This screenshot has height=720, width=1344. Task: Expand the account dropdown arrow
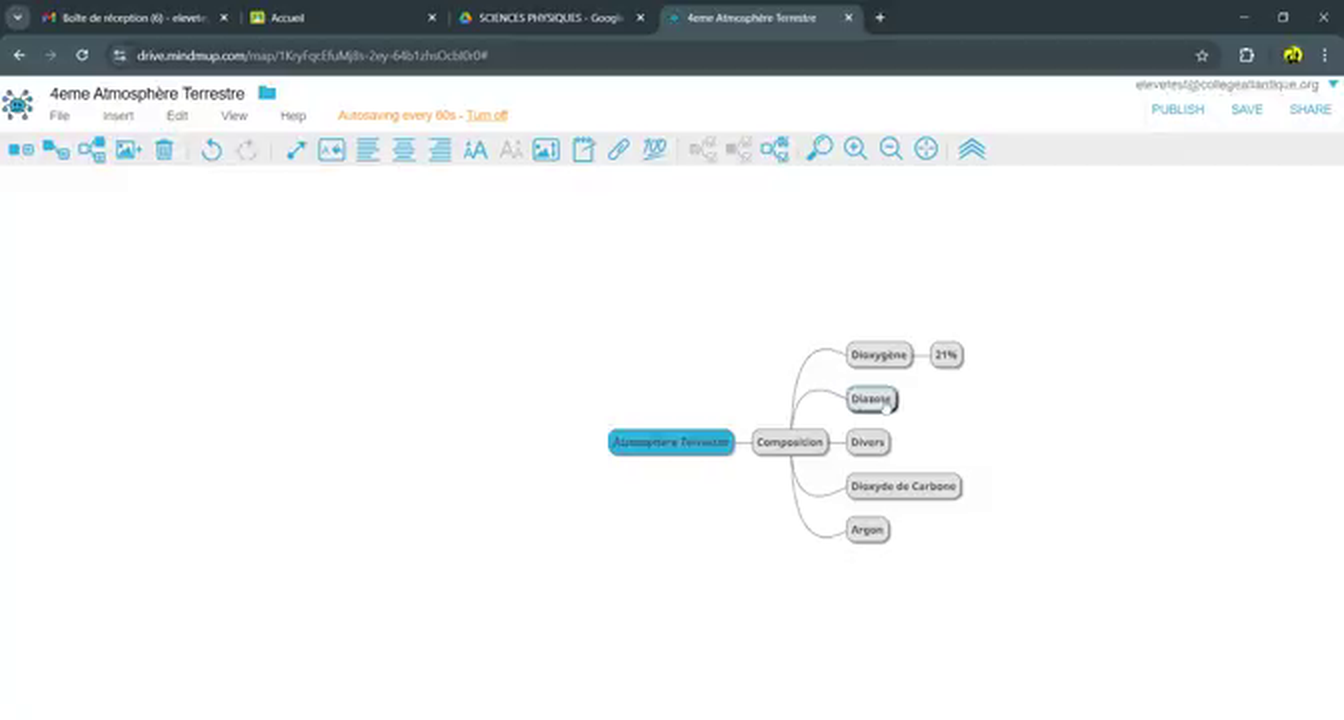tap(1332, 85)
